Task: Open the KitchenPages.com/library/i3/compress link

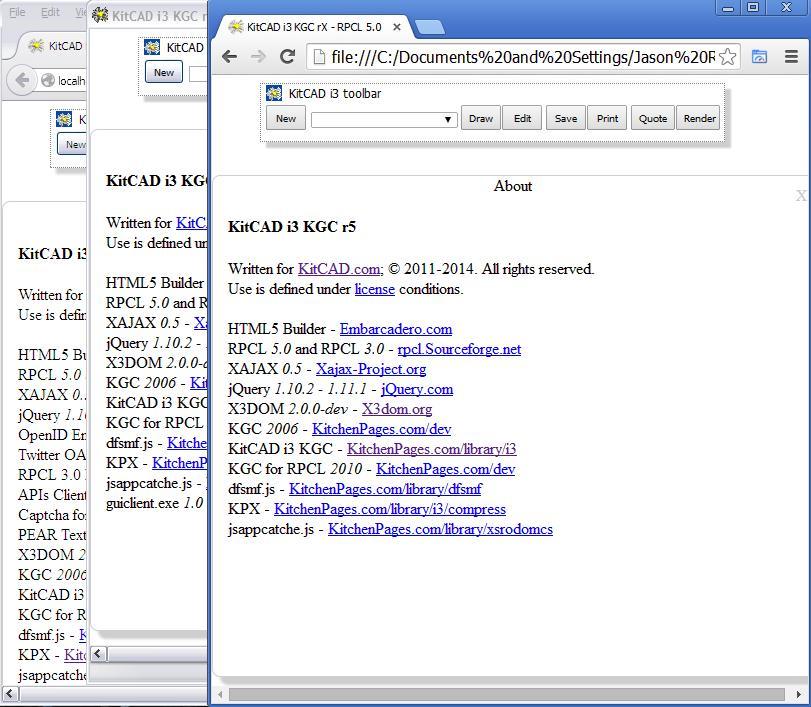Action: 390,509
